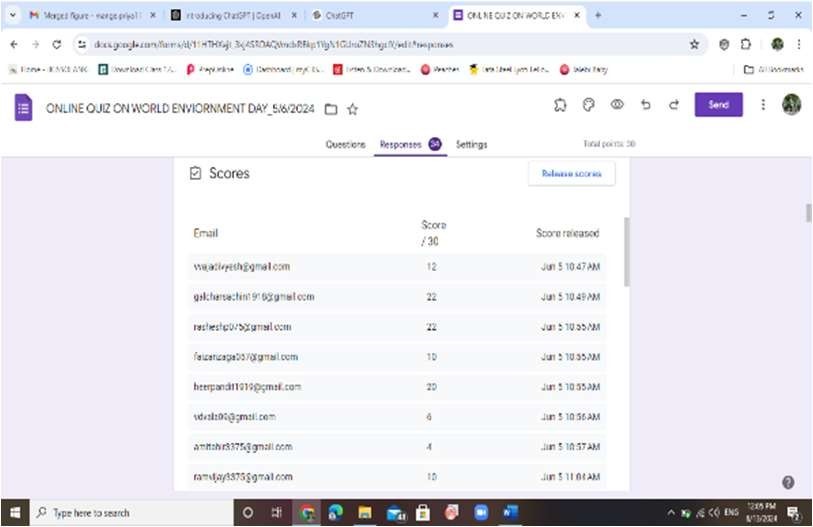Open the Settings tab of the form
This screenshot has width=813, height=527.
click(471, 145)
